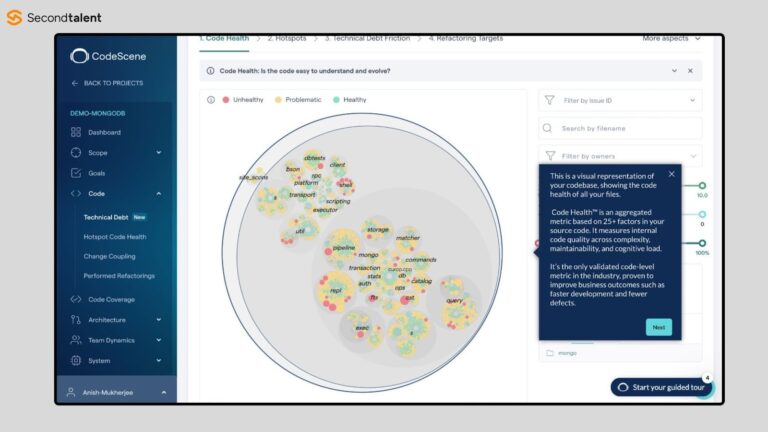Click the pipeline cluster in the map
The image size is (768, 432).
click(x=343, y=247)
